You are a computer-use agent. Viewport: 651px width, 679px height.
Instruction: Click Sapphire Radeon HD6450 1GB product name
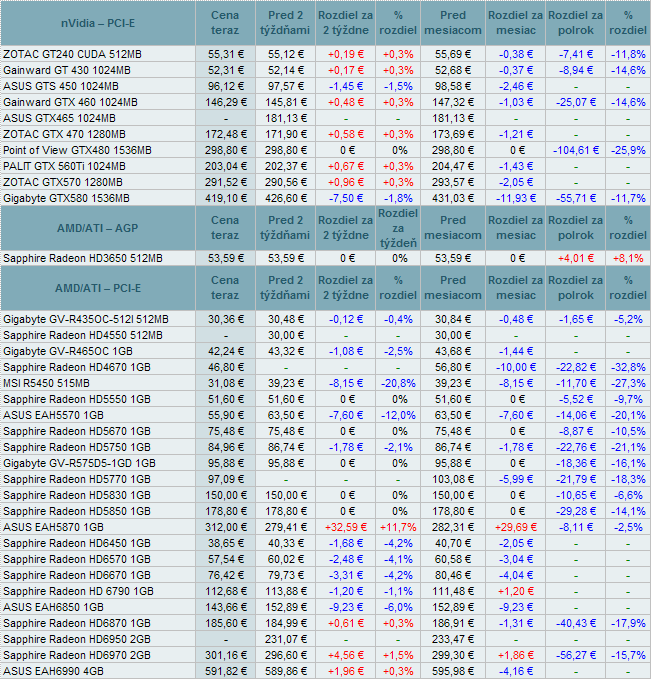77,544
